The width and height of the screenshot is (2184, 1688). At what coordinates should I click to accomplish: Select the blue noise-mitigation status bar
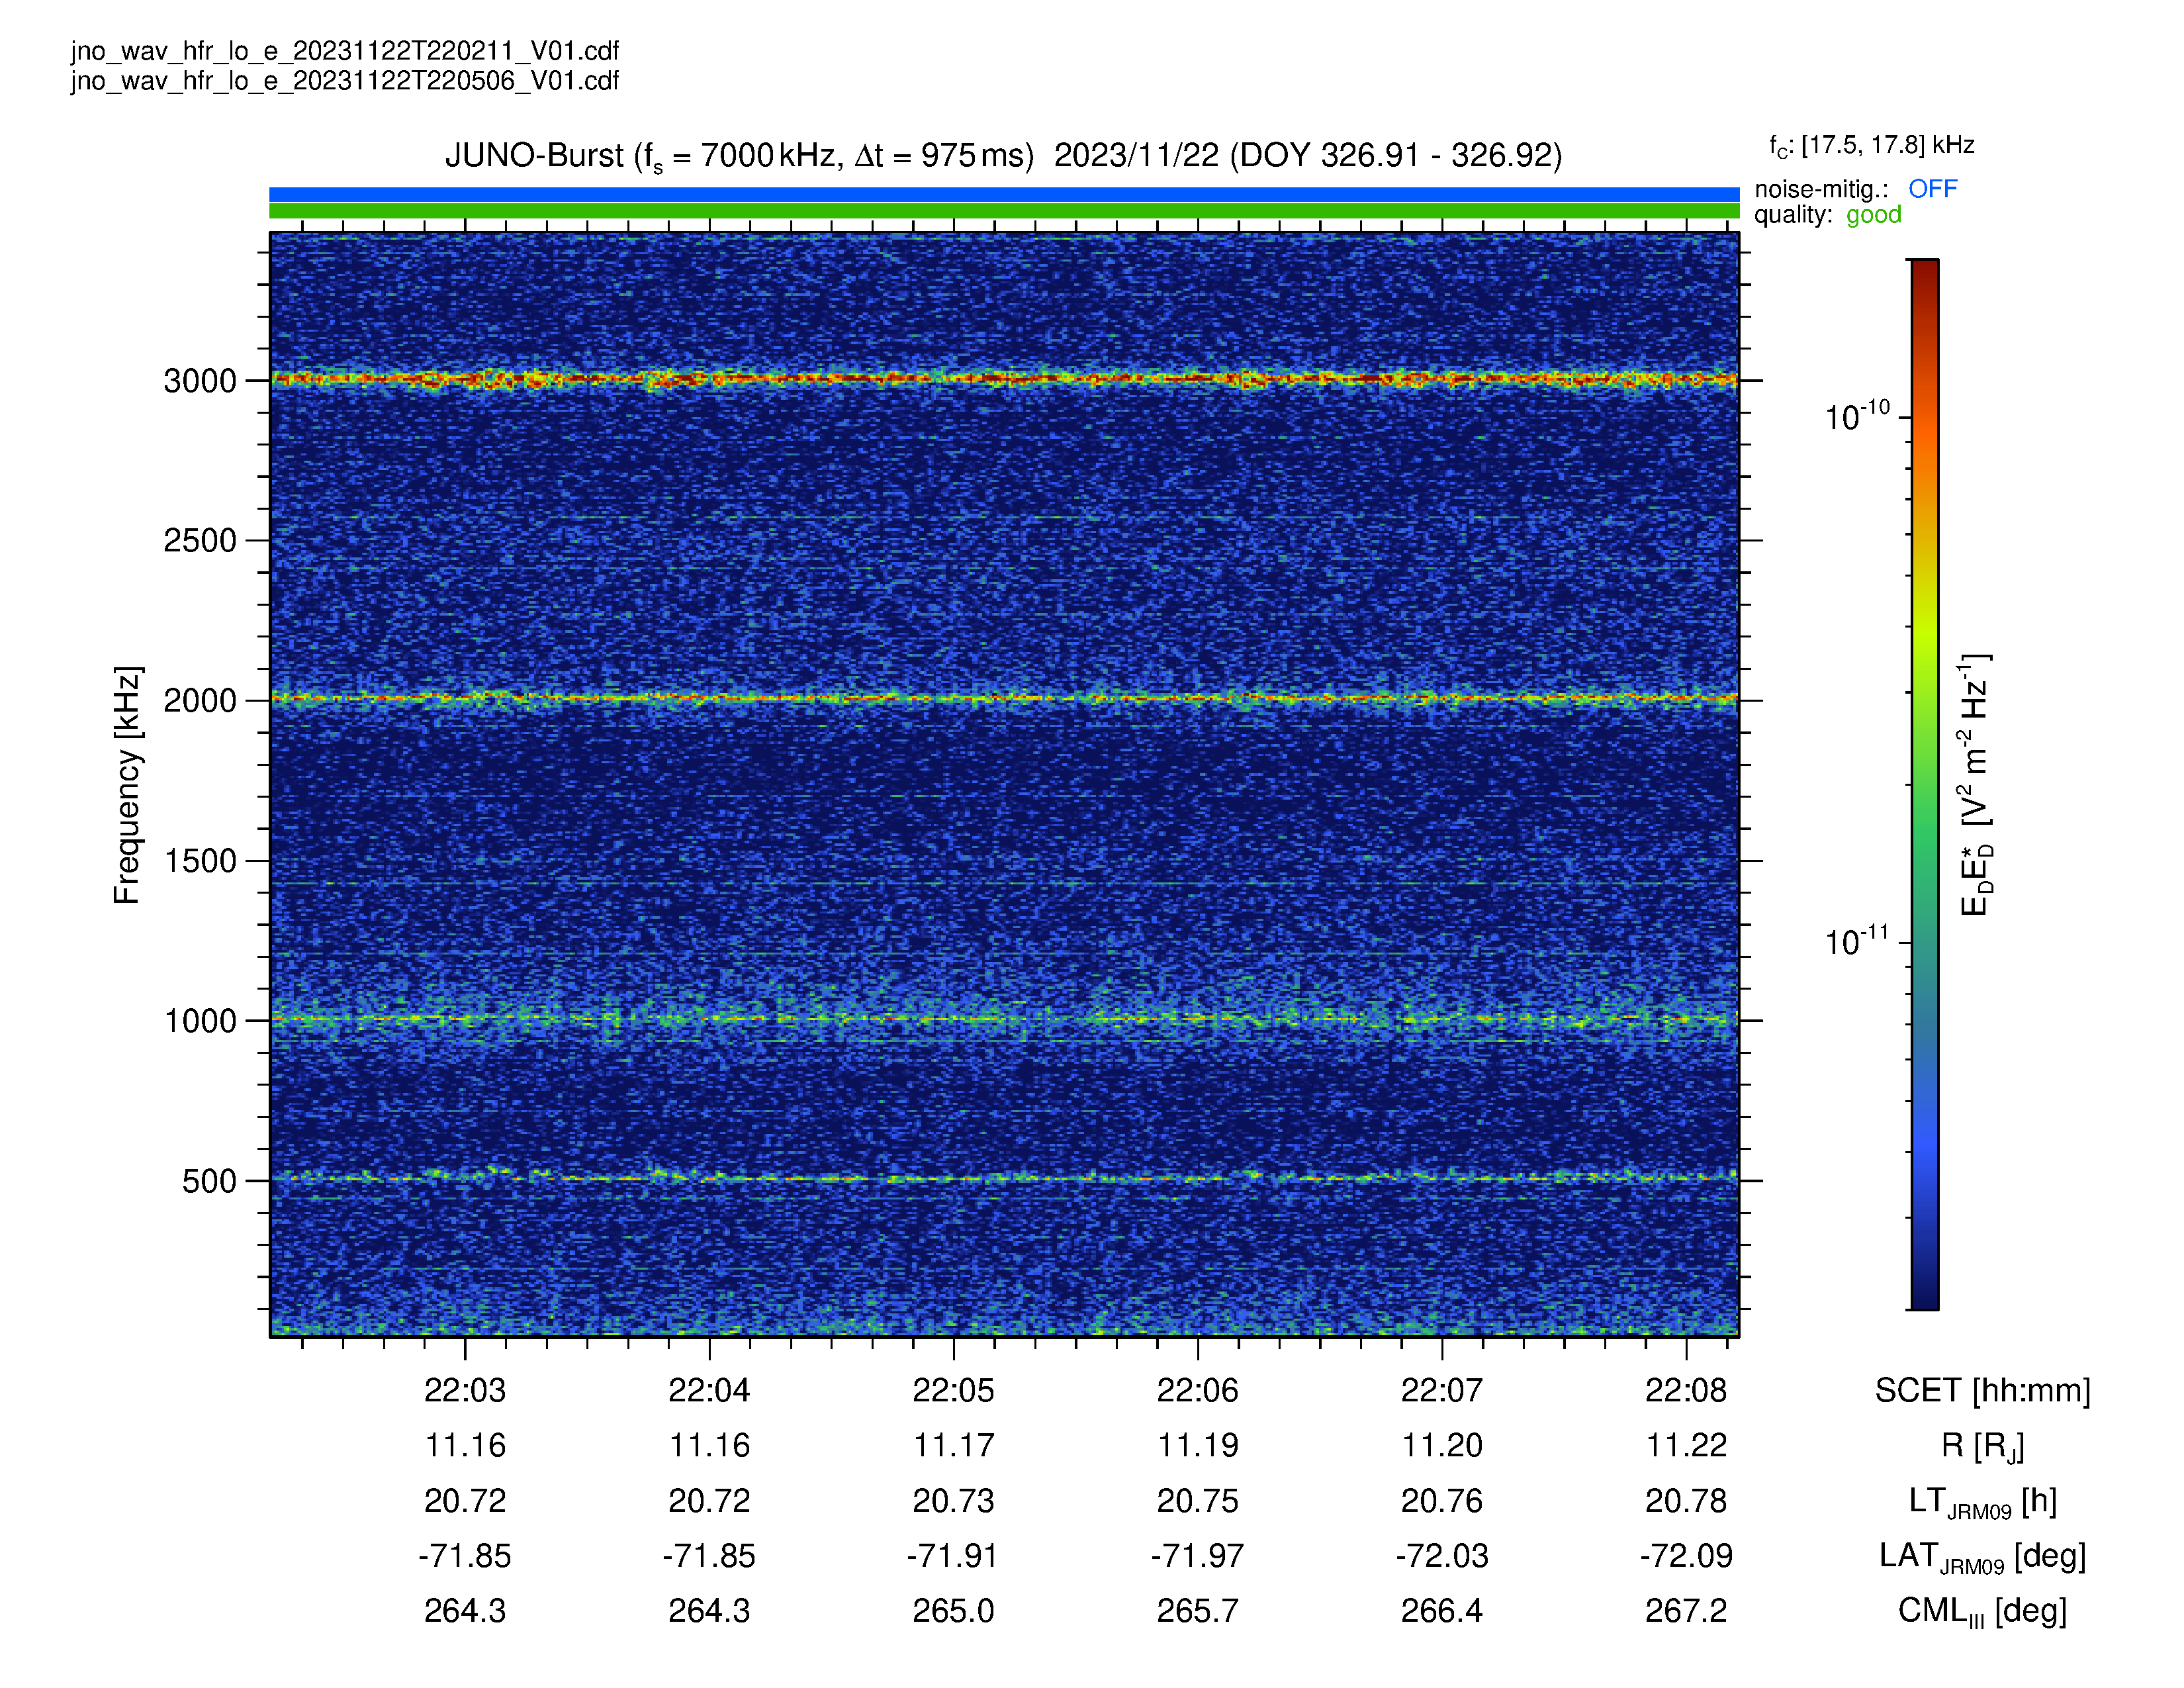coord(1004,194)
